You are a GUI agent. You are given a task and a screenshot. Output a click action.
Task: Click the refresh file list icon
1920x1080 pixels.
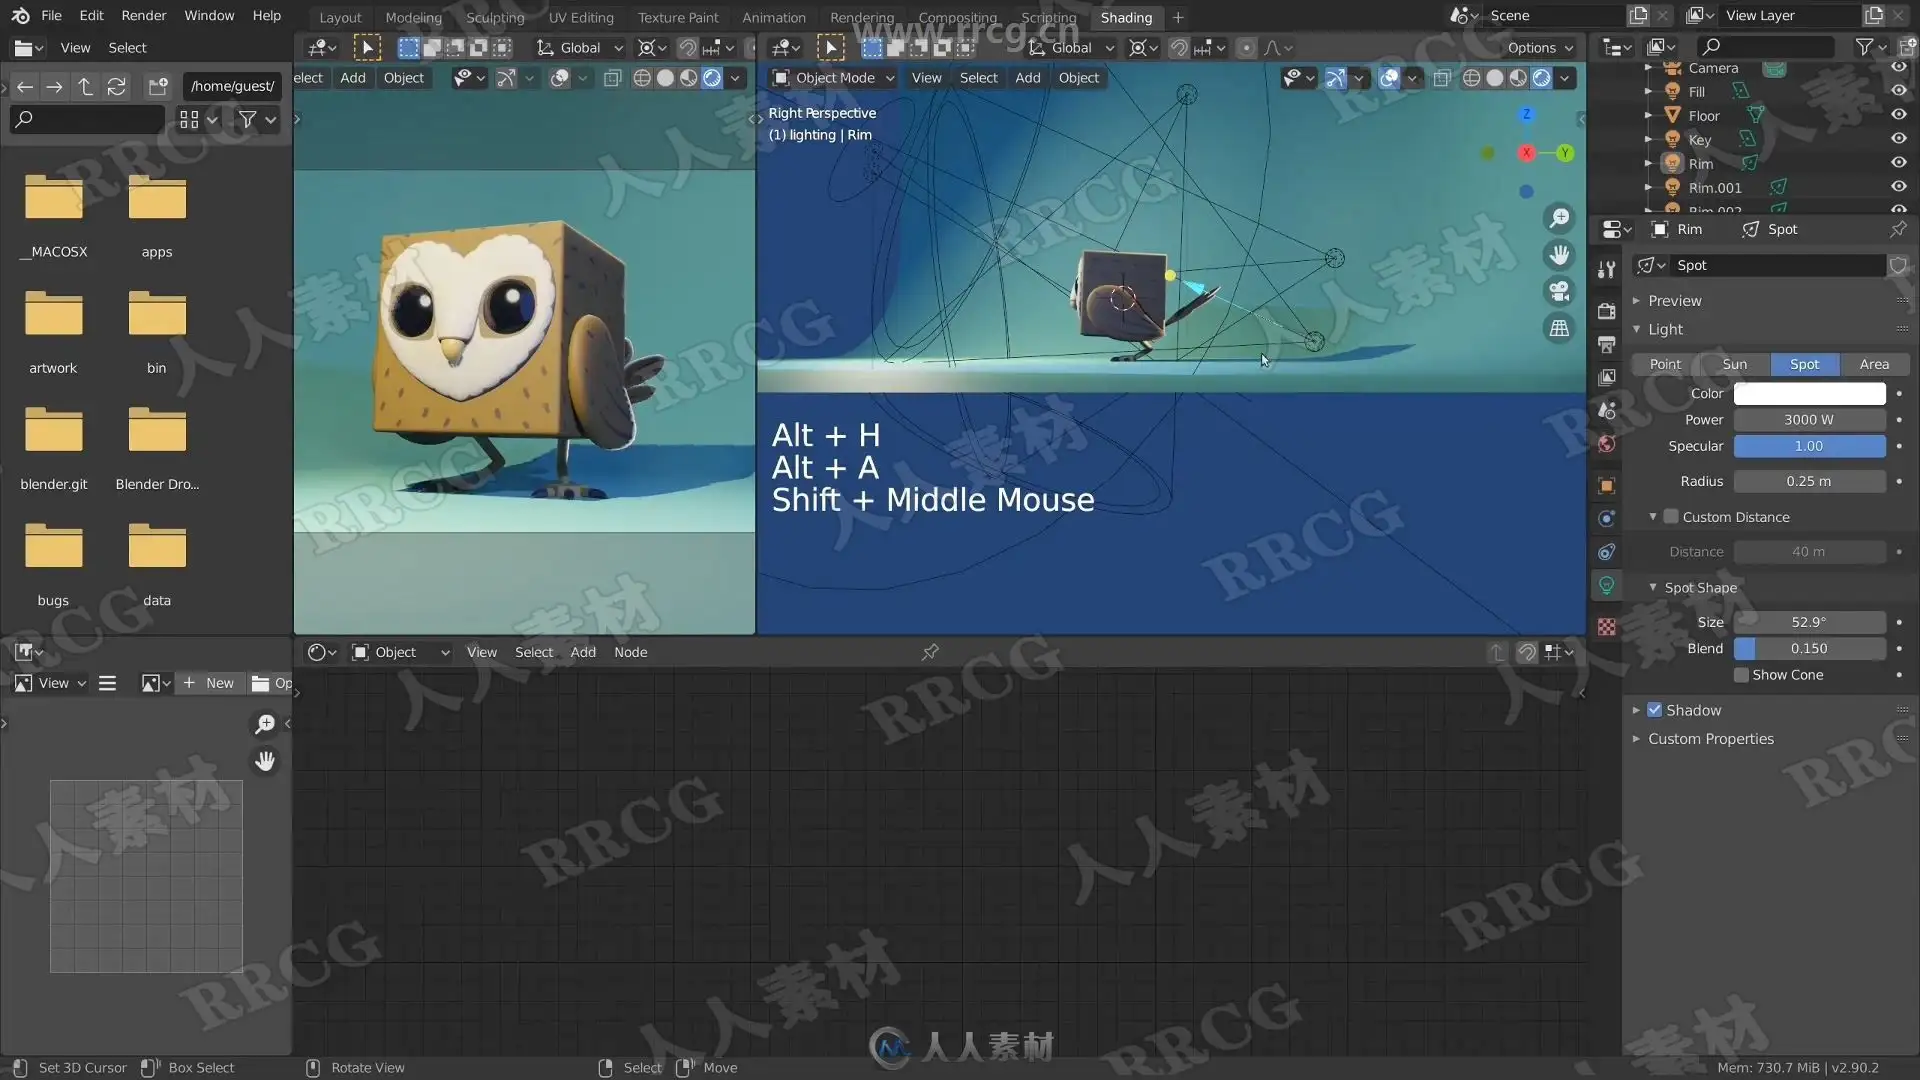click(117, 87)
